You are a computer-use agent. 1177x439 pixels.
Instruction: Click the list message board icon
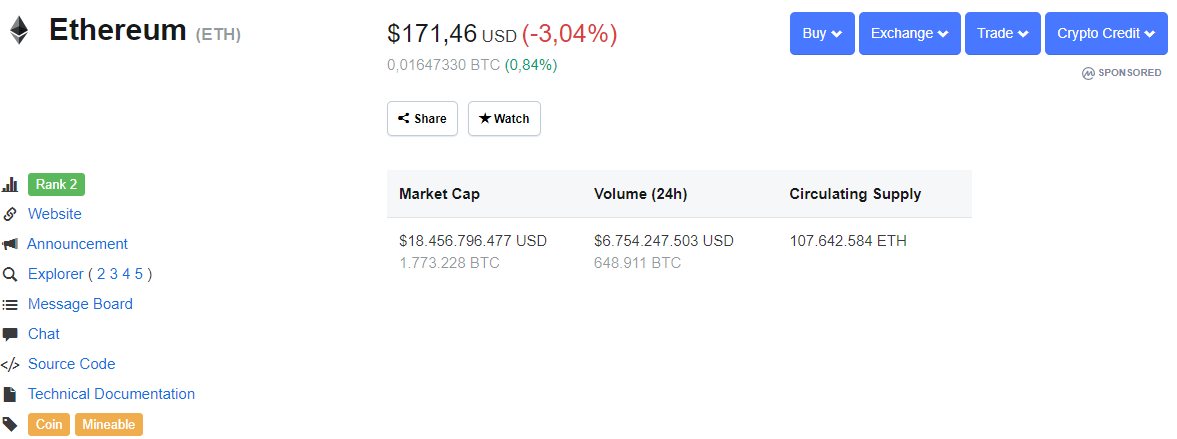10,305
